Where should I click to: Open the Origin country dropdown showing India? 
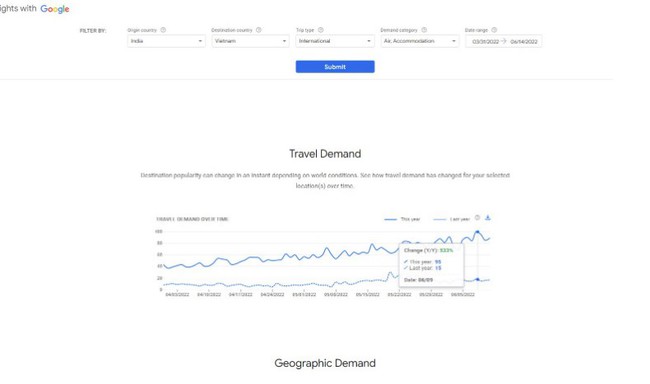coord(166,41)
